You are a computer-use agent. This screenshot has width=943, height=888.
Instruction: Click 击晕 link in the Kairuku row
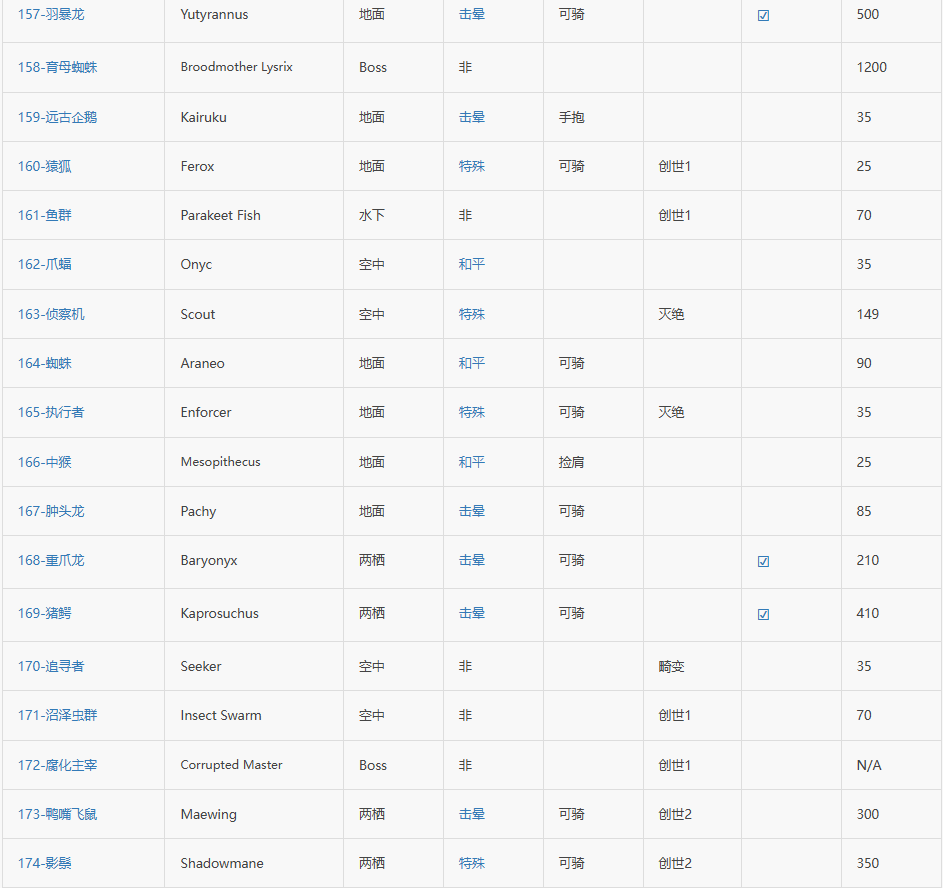point(472,117)
